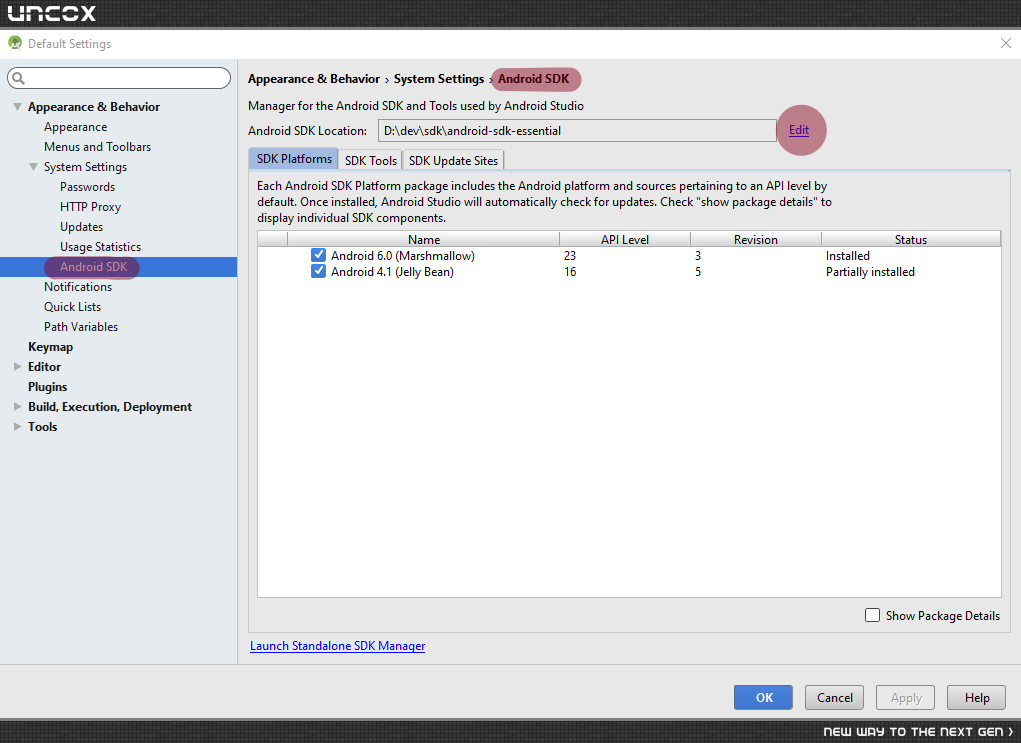Click 'Installed' status cell for Marshmallow
Viewport: 1021px width, 743px height.
(x=847, y=256)
